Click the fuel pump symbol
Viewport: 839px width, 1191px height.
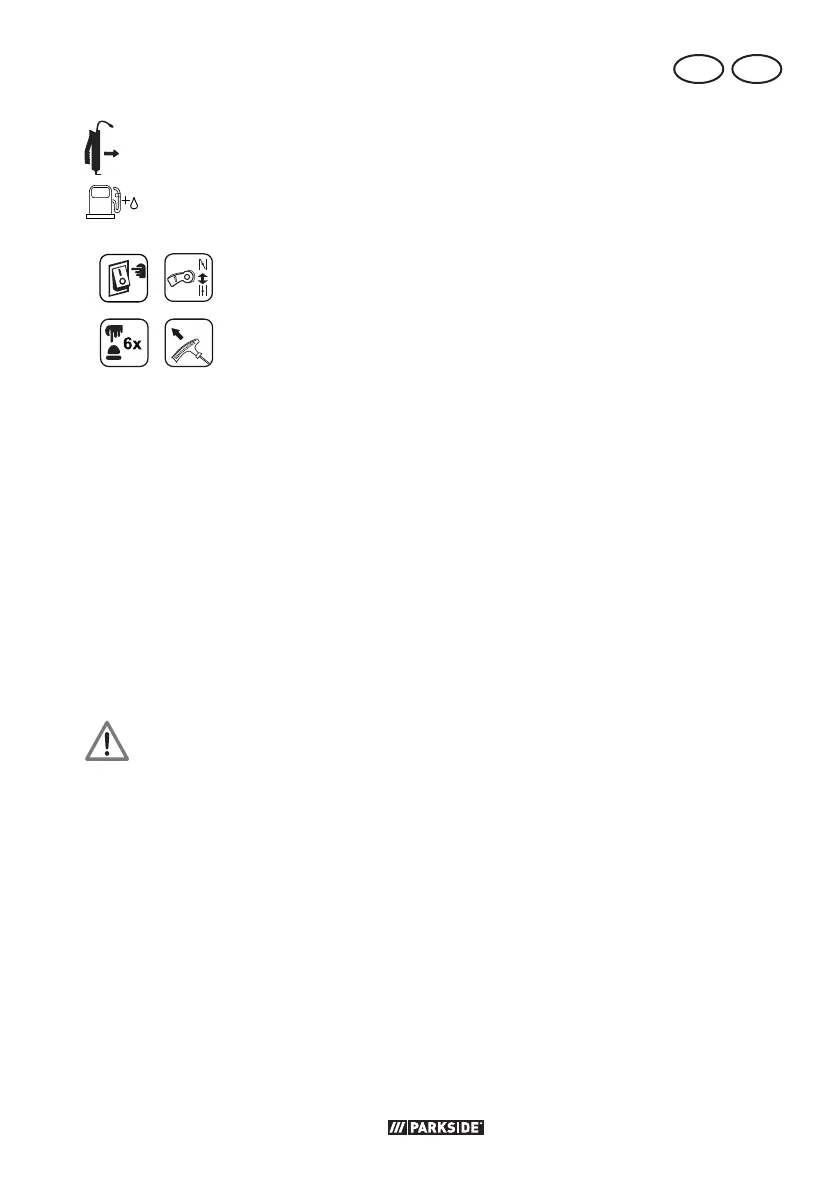pyautogui.click(x=103, y=202)
